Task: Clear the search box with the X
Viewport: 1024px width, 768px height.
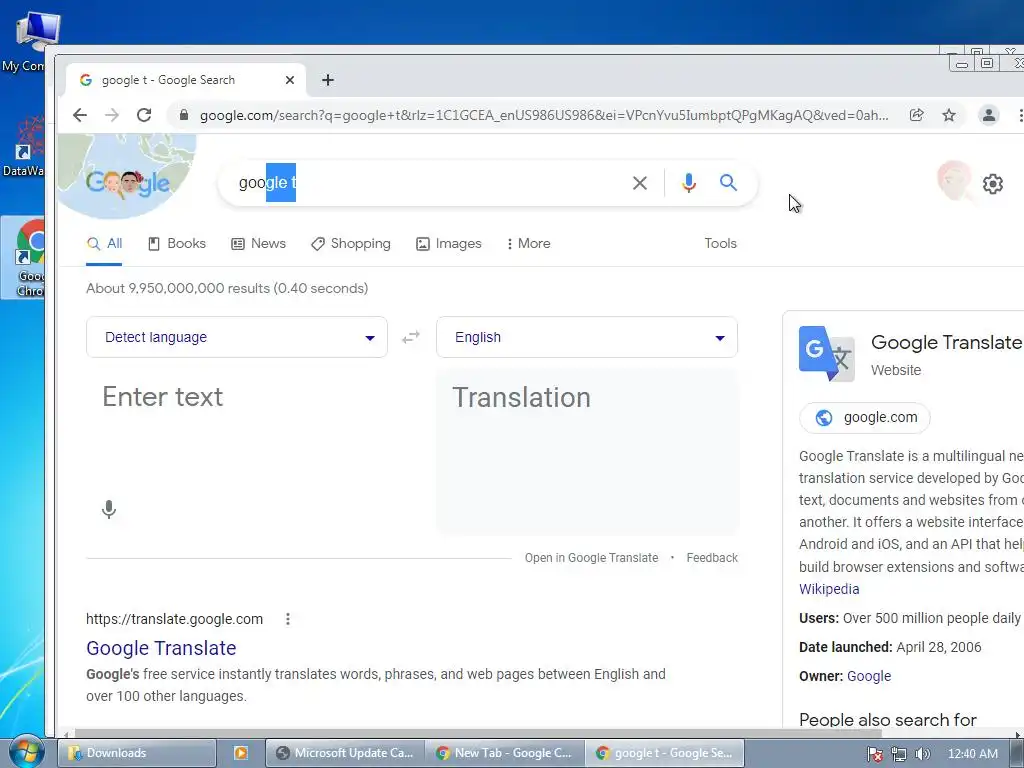Action: (x=640, y=183)
